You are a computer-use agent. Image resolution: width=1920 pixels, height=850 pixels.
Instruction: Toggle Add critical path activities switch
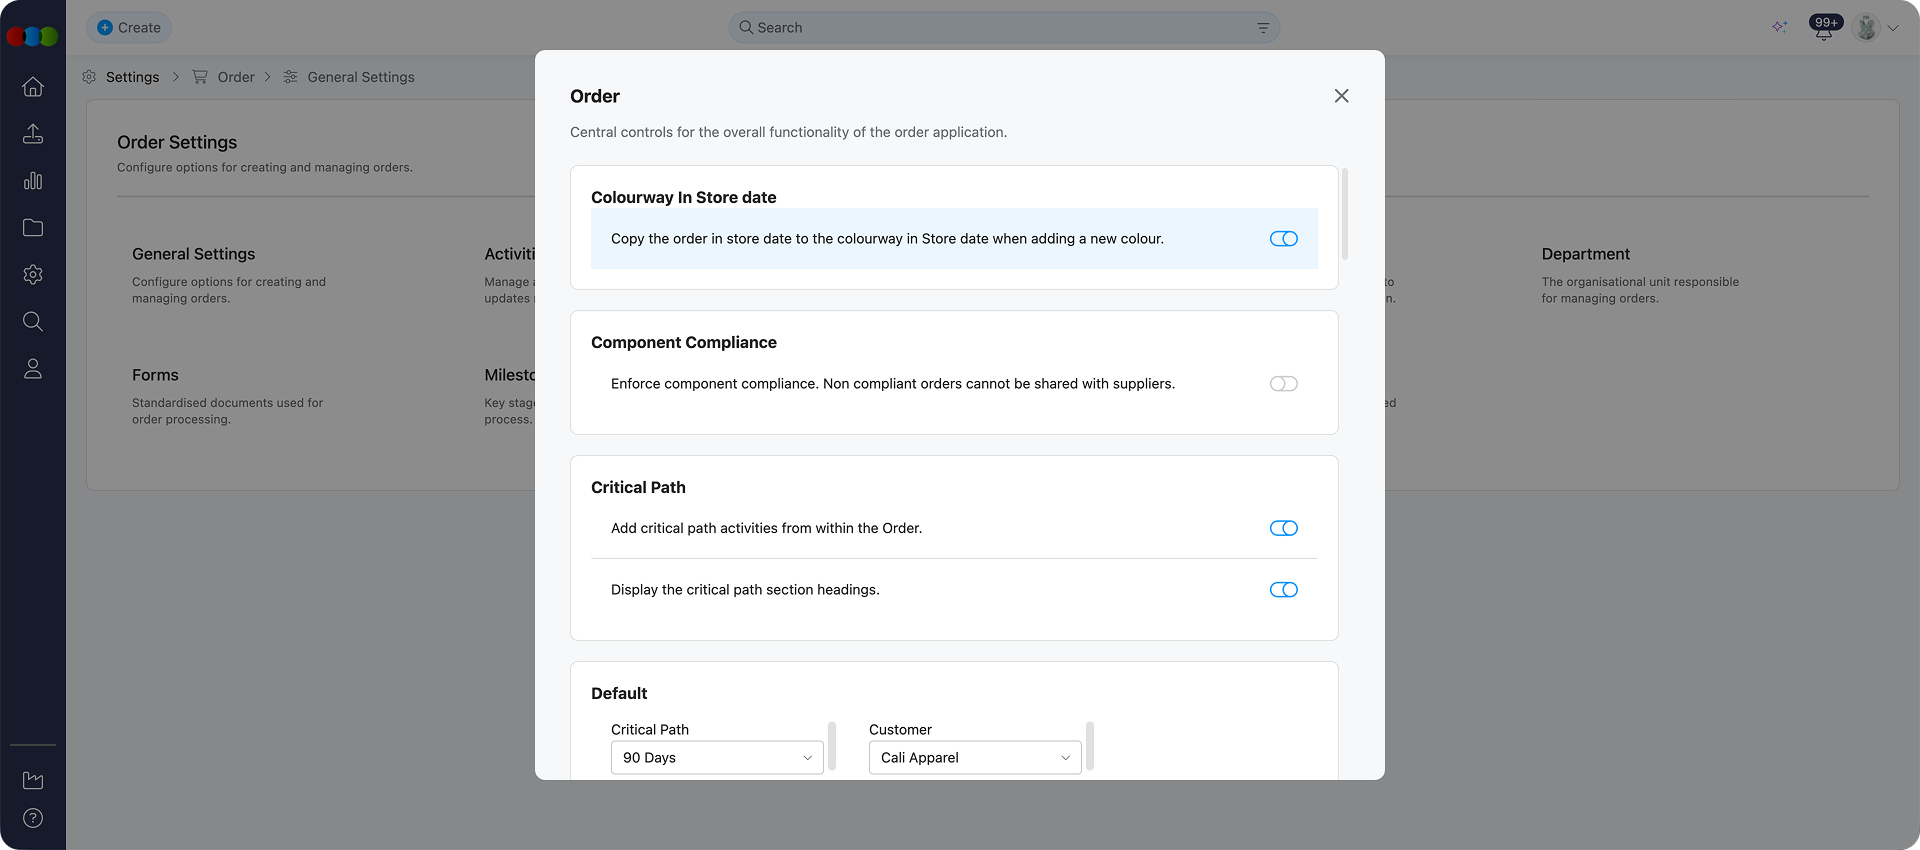click(1283, 528)
